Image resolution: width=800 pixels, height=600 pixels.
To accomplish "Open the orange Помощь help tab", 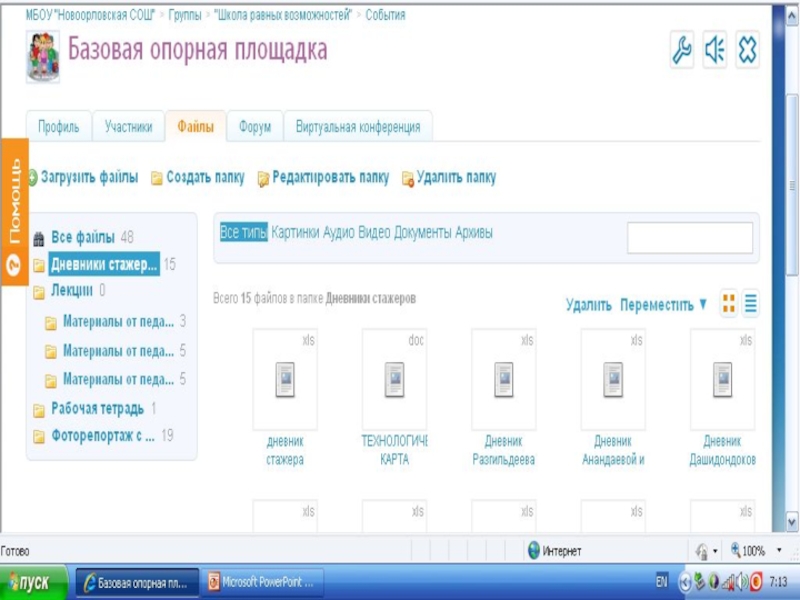I will tap(14, 212).
